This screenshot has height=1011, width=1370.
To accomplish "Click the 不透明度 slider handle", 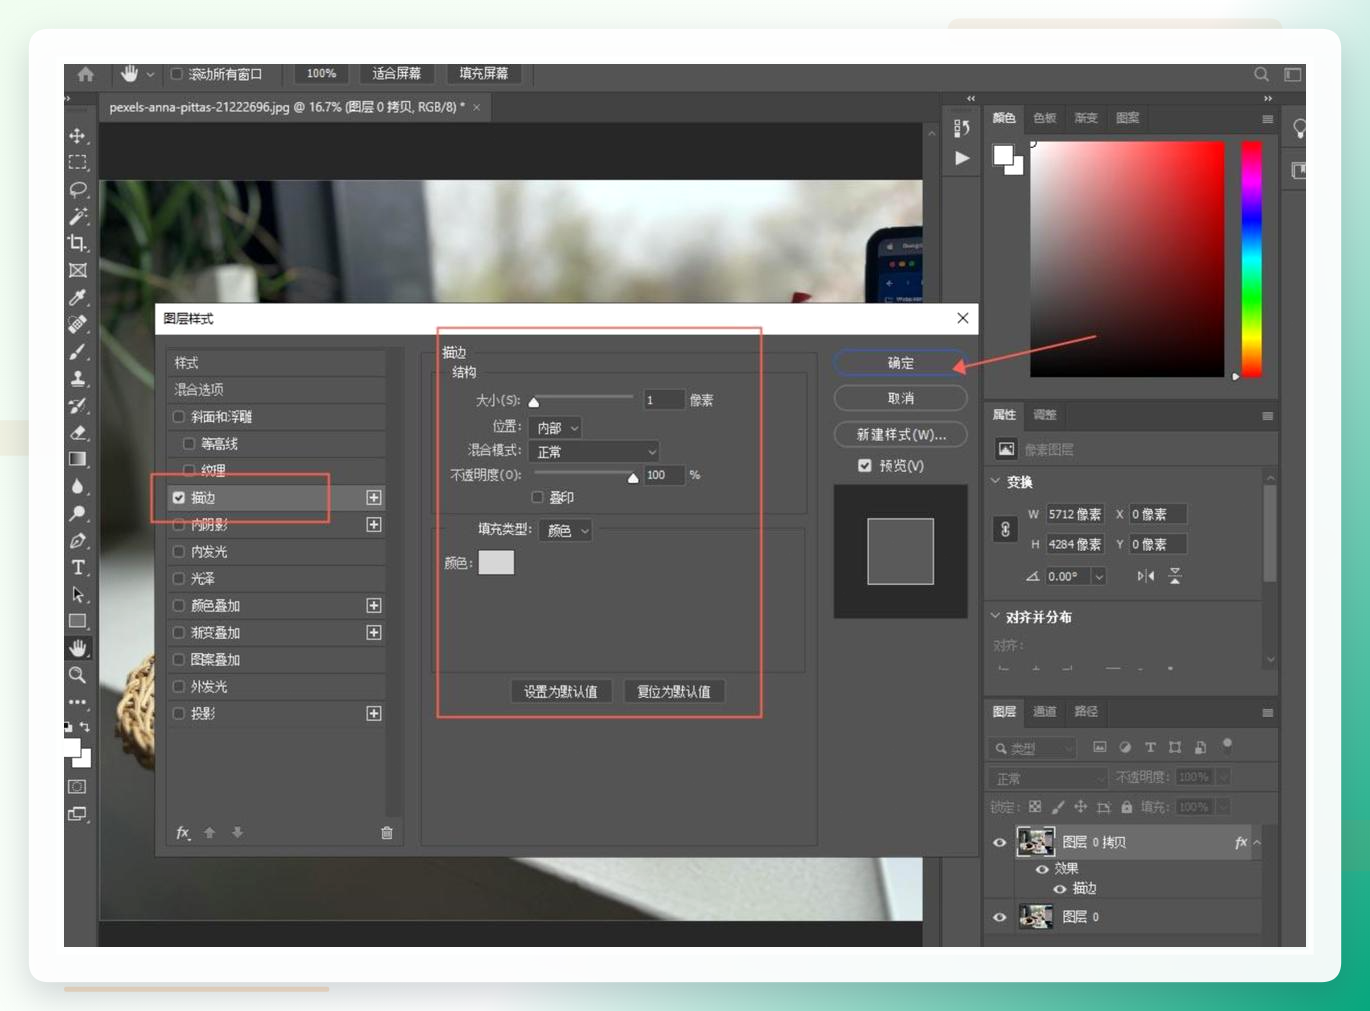I will click(x=633, y=478).
